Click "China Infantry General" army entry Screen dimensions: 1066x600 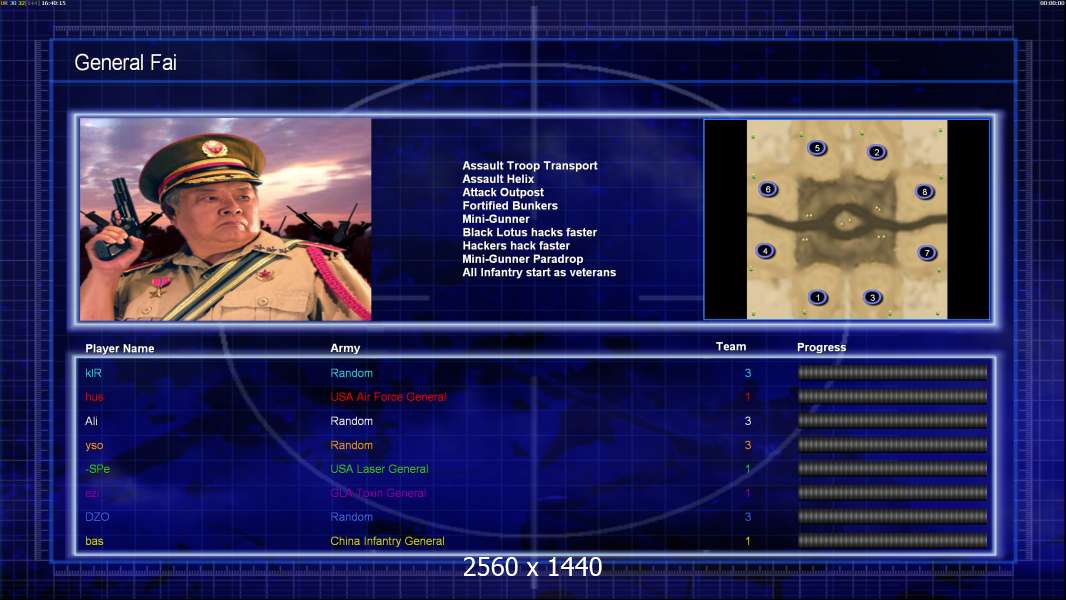387,541
